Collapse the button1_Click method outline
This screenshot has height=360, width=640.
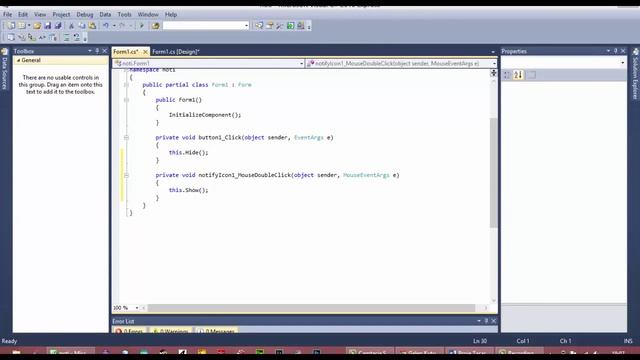pyautogui.click(x=126, y=138)
